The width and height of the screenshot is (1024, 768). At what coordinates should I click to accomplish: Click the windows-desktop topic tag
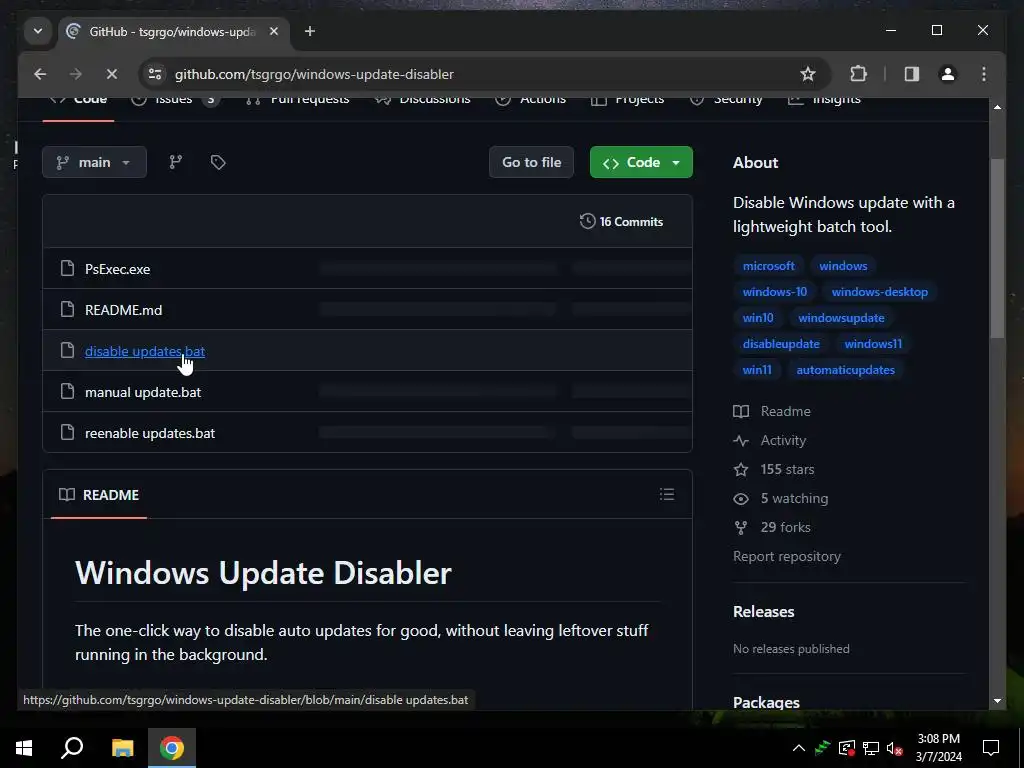[x=879, y=292]
